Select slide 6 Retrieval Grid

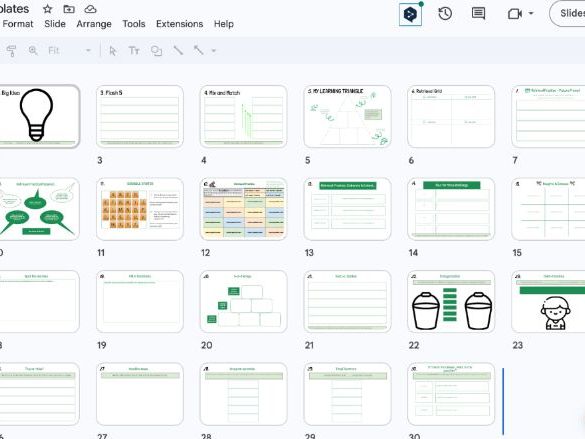pyautogui.click(x=451, y=116)
